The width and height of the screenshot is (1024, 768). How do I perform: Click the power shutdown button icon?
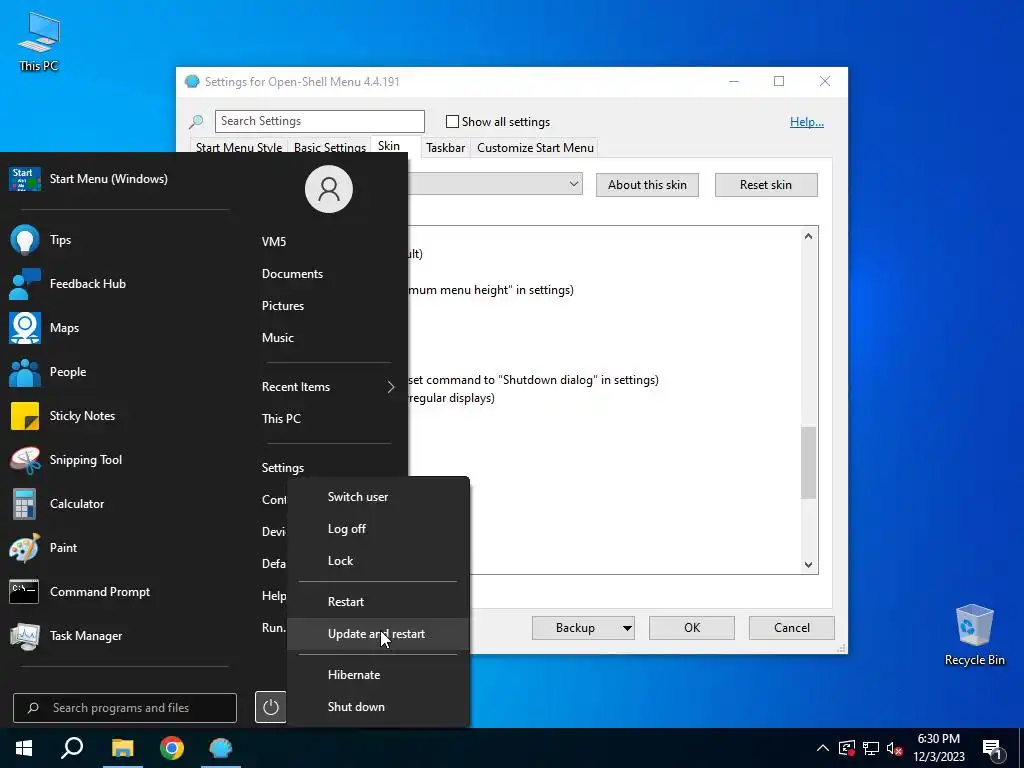tap(270, 707)
